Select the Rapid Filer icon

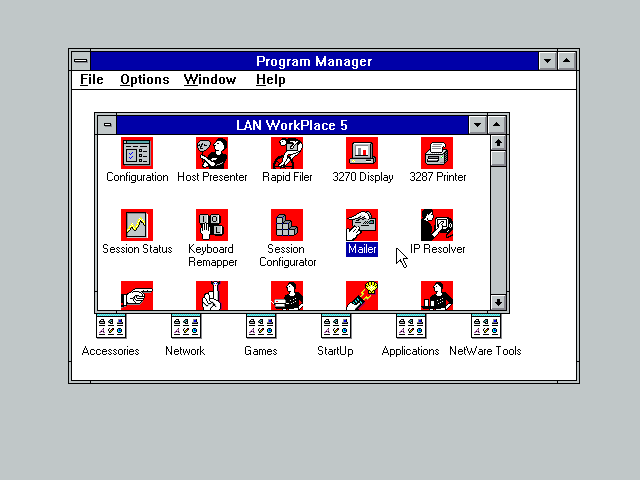coord(287,153)
